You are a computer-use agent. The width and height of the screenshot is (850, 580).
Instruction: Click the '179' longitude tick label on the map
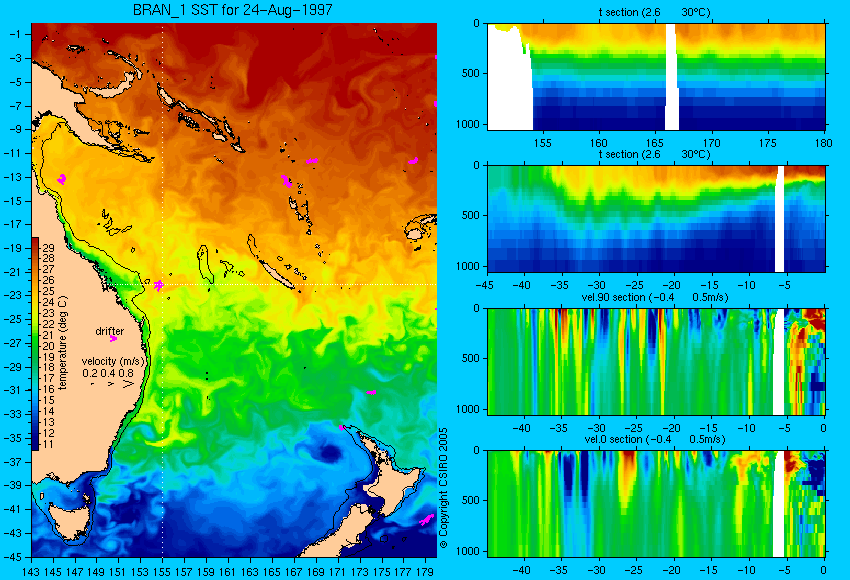pos(425,572)
